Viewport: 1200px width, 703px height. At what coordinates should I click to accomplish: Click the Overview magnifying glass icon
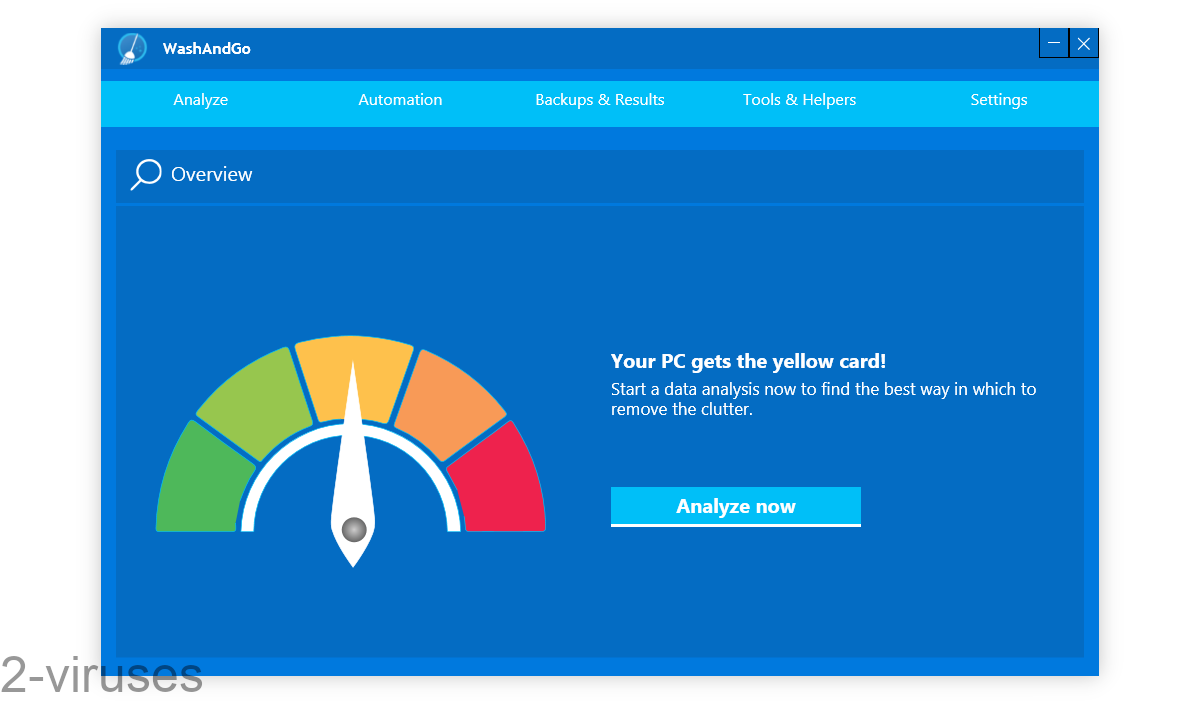(x=146, y=175)
